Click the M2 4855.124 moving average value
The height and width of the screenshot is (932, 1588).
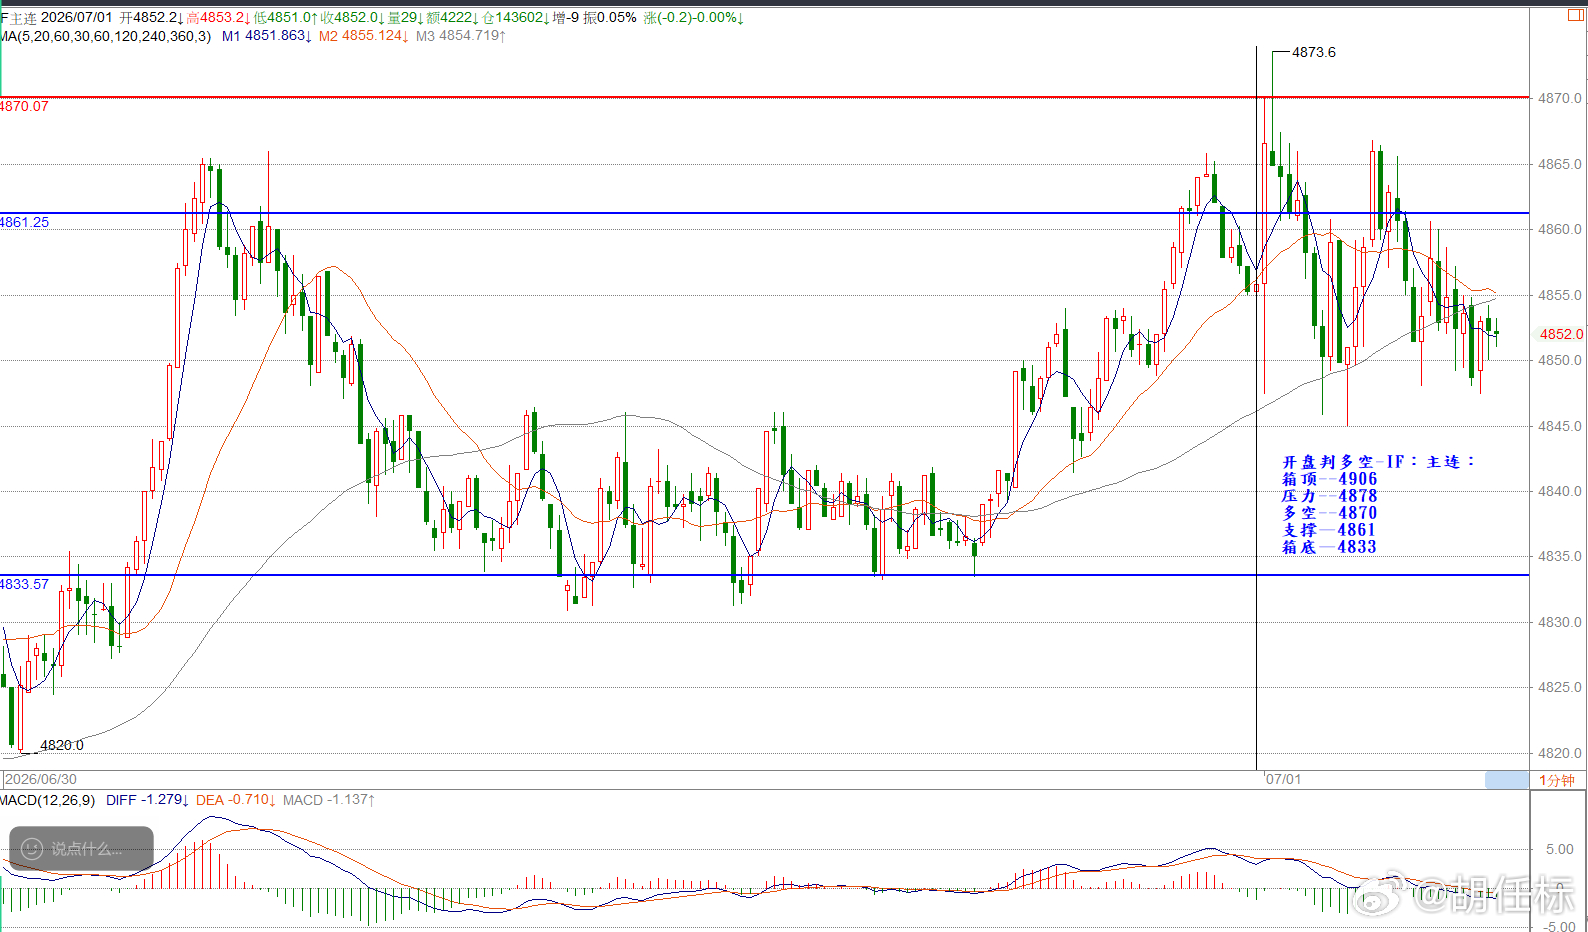[364, 36]
